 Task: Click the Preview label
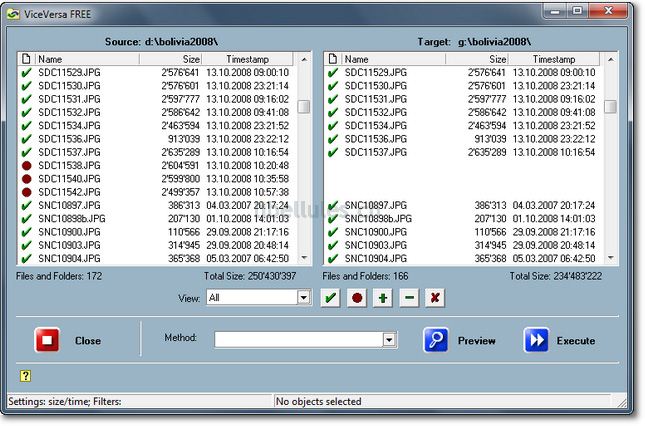coord(477,341)
